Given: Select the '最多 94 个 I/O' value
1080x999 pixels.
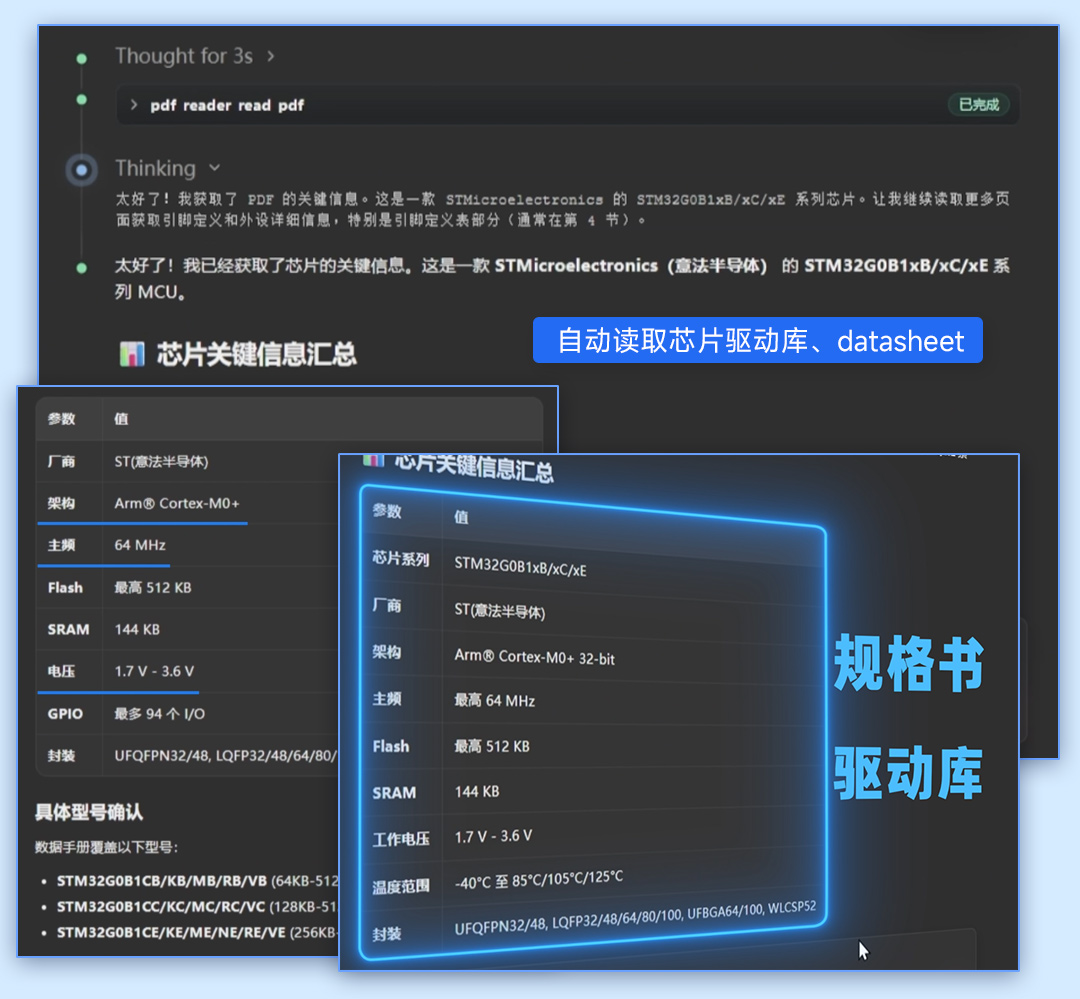Looking at the screenshot, I should point(160,714).
